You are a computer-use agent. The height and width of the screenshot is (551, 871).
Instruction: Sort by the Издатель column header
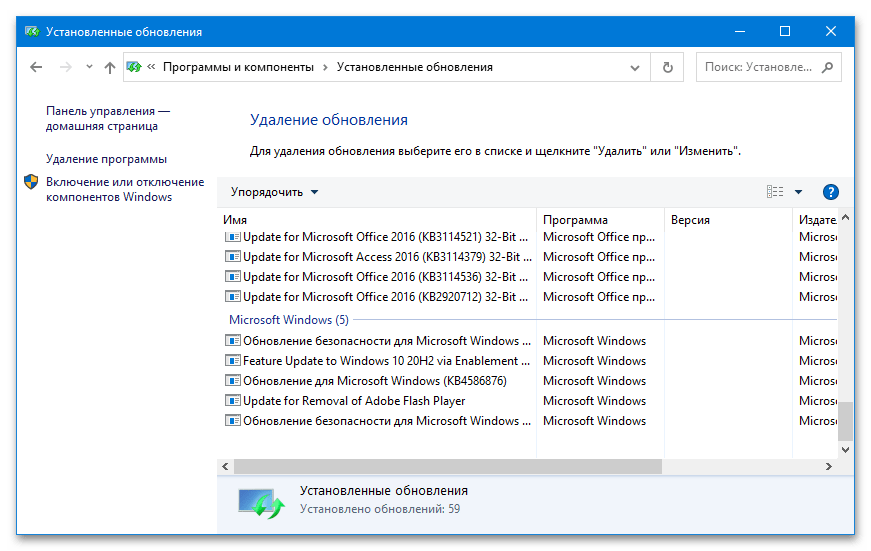pos(817,220)
